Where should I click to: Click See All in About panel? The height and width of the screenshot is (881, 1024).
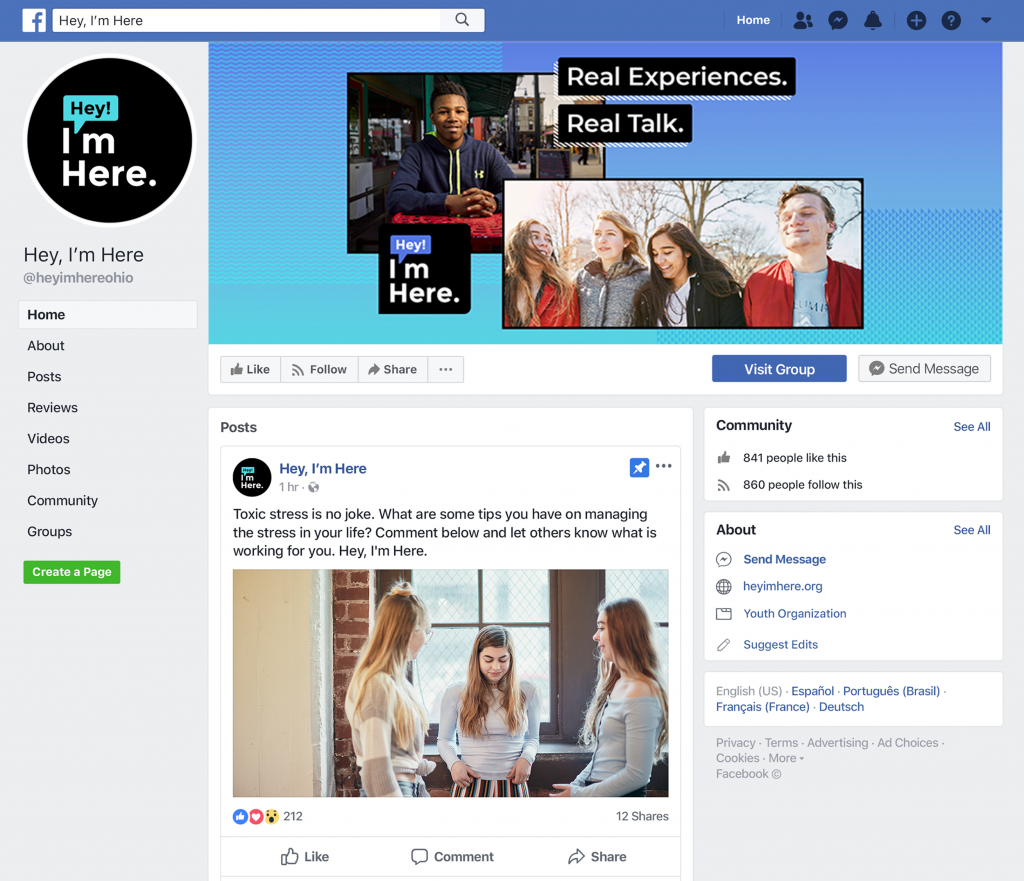point(972,530)
